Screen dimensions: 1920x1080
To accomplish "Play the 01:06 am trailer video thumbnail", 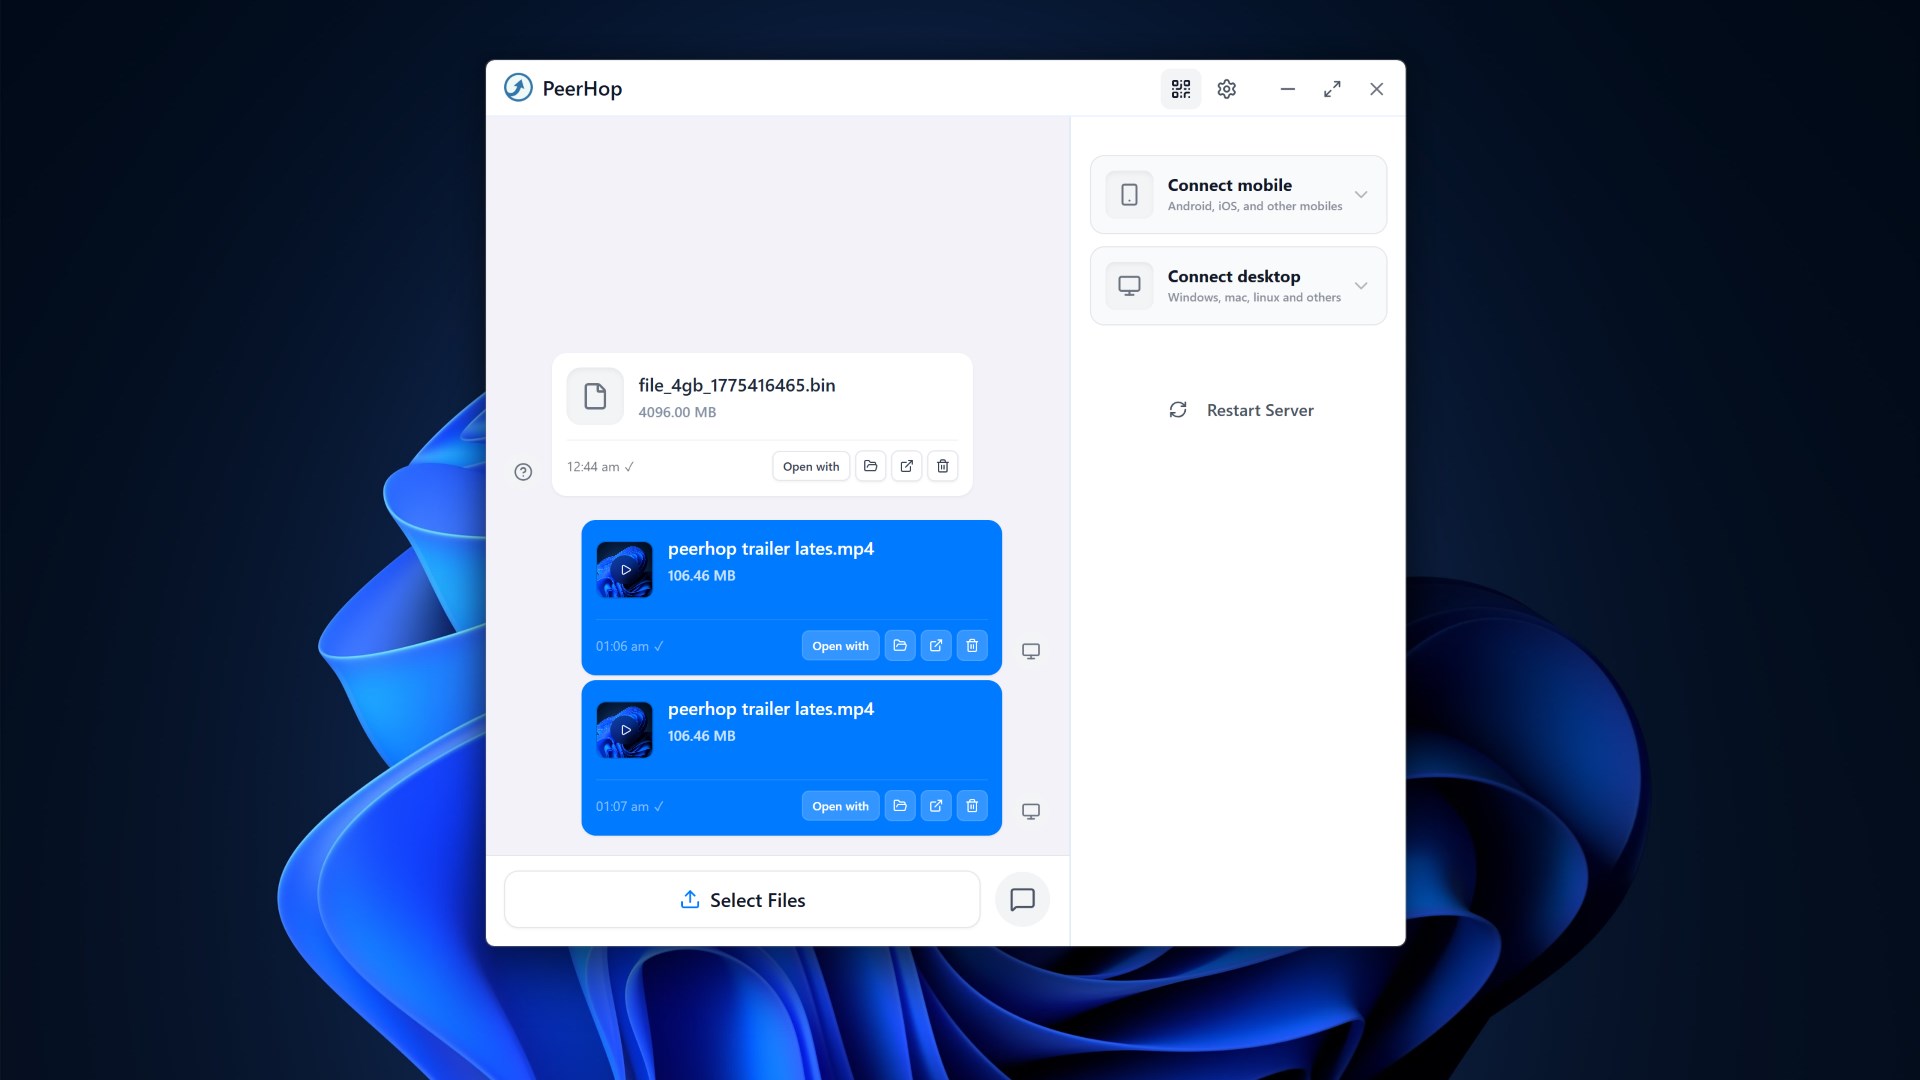I will 625,570.
